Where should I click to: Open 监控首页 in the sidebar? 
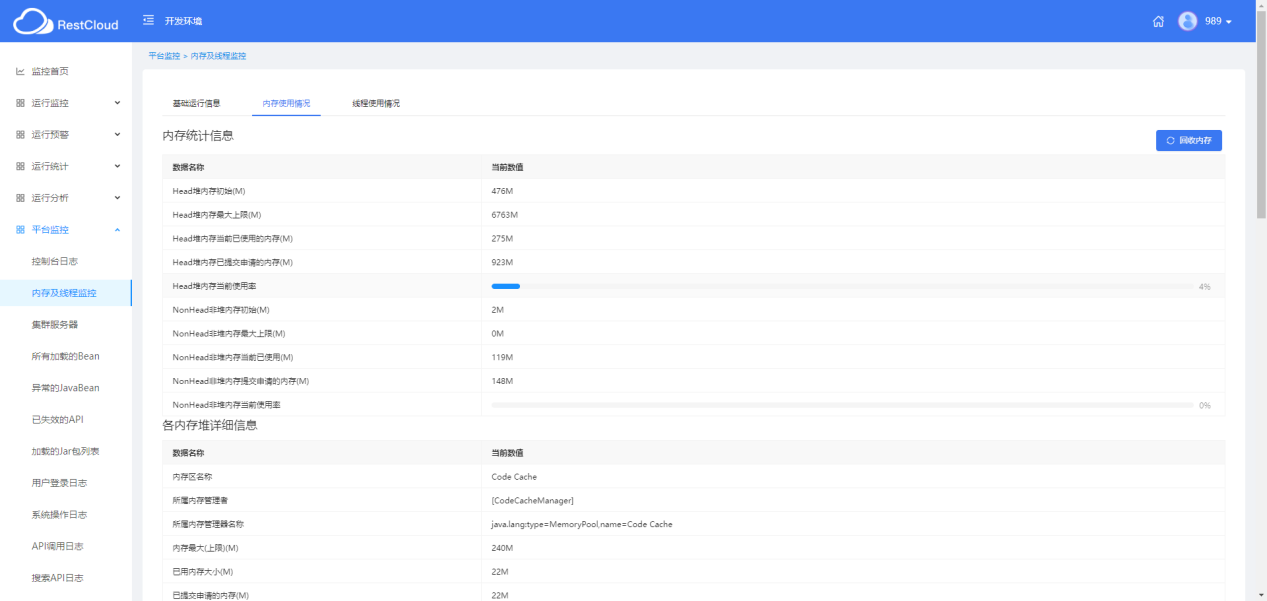pos(50,72)
